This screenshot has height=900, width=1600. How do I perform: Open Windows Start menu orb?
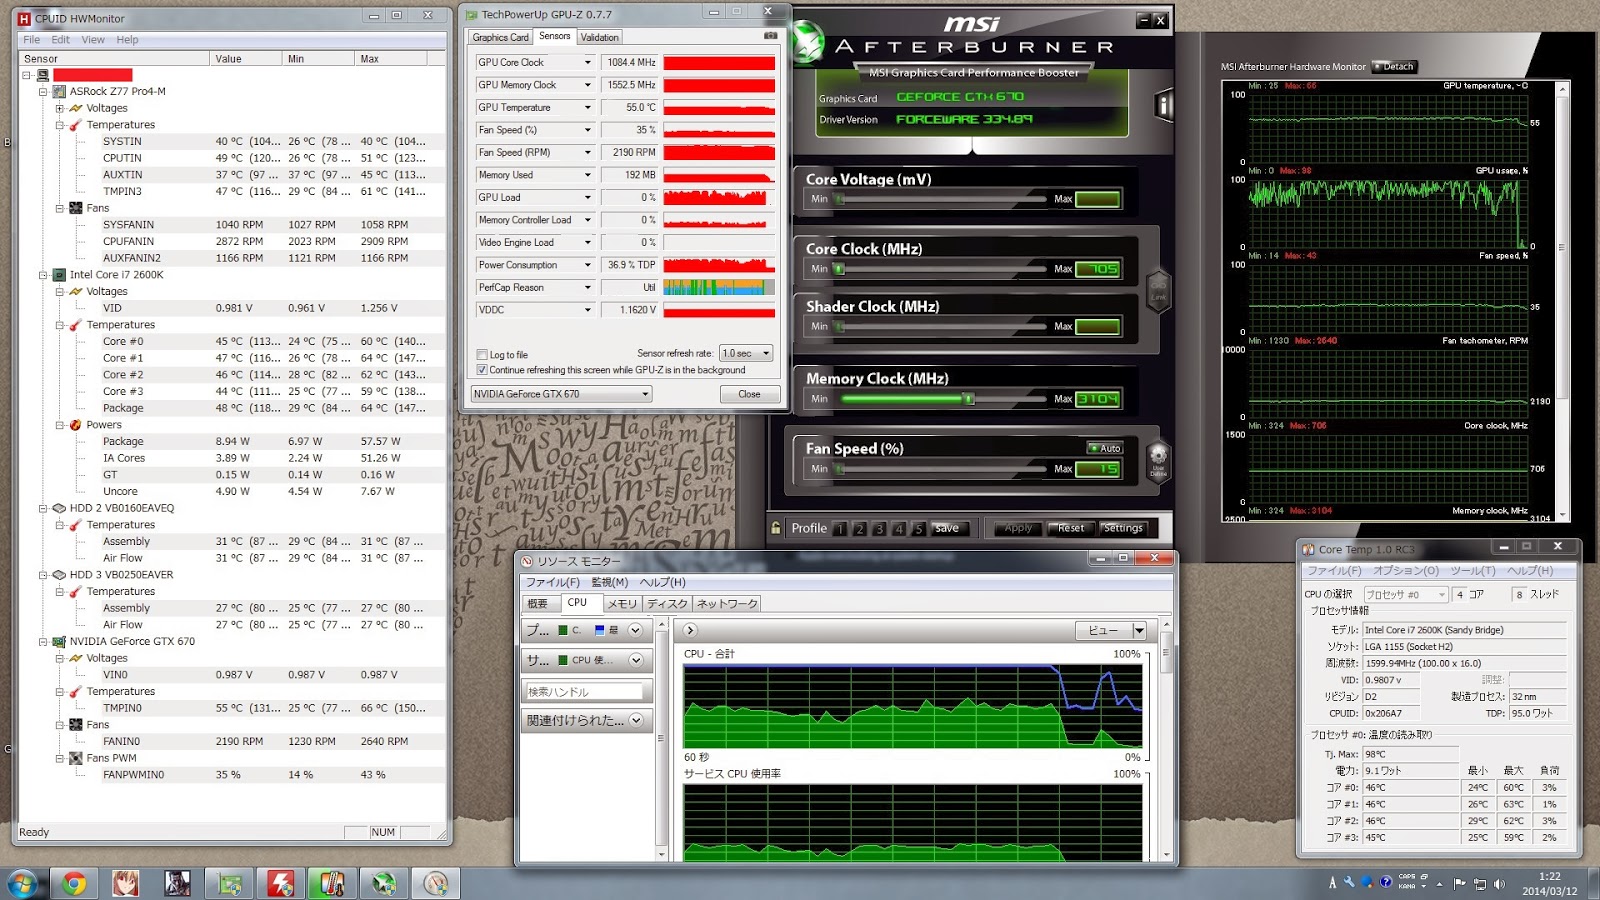point(21,883)
